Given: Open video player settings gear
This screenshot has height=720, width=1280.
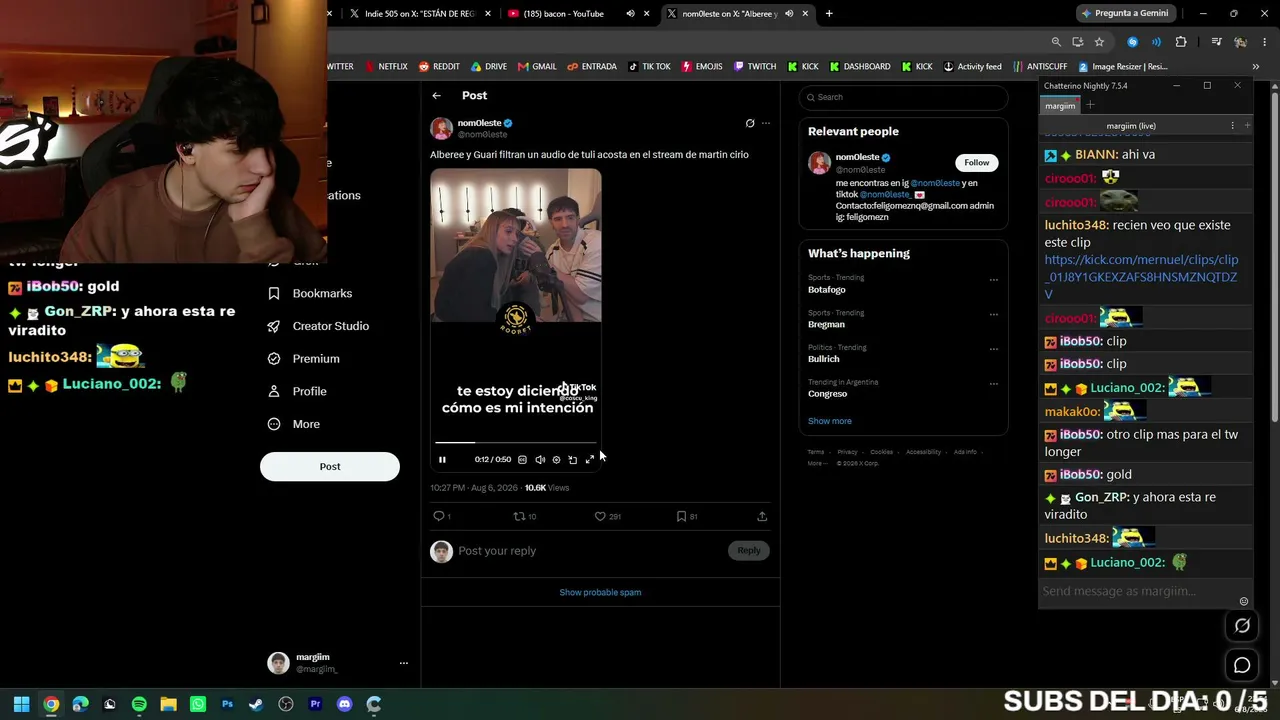Looking at the screenshot, I should [556, 460].
